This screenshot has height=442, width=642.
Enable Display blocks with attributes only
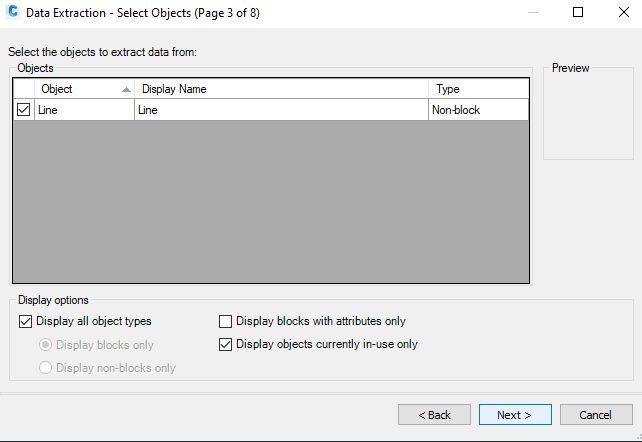(x=226, y=321)
